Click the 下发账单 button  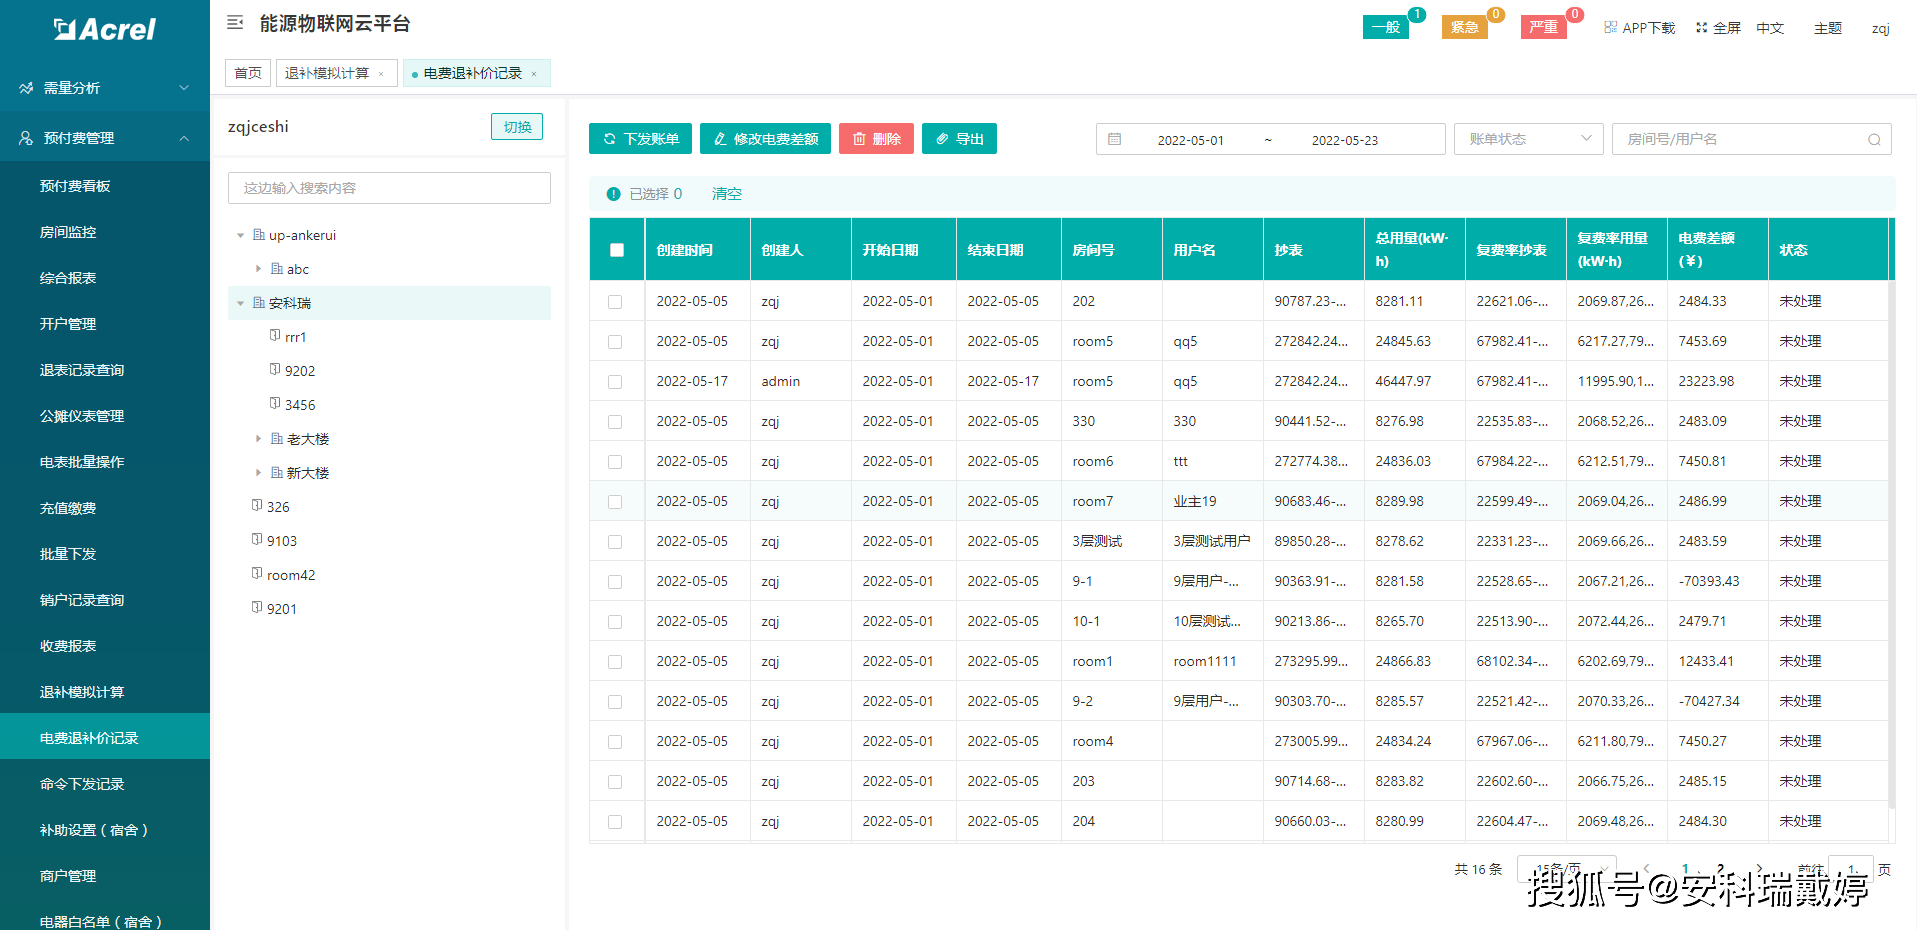[x=641, y=139]
